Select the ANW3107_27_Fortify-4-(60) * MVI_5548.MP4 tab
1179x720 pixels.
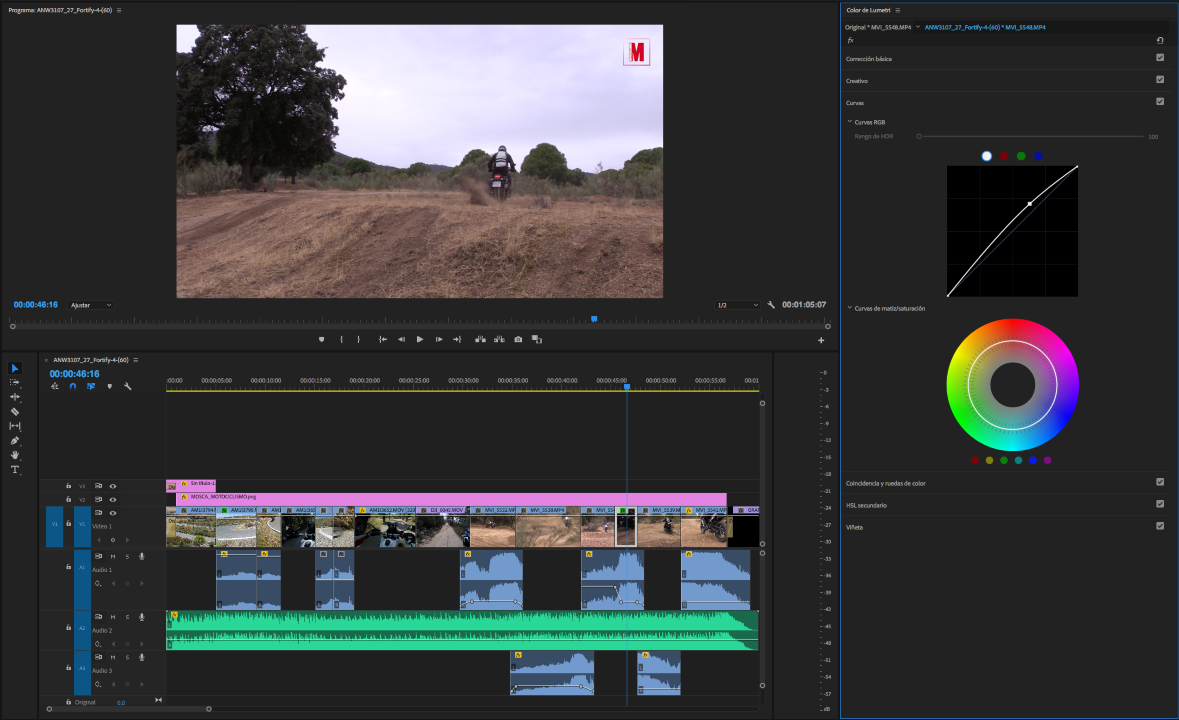985,27
